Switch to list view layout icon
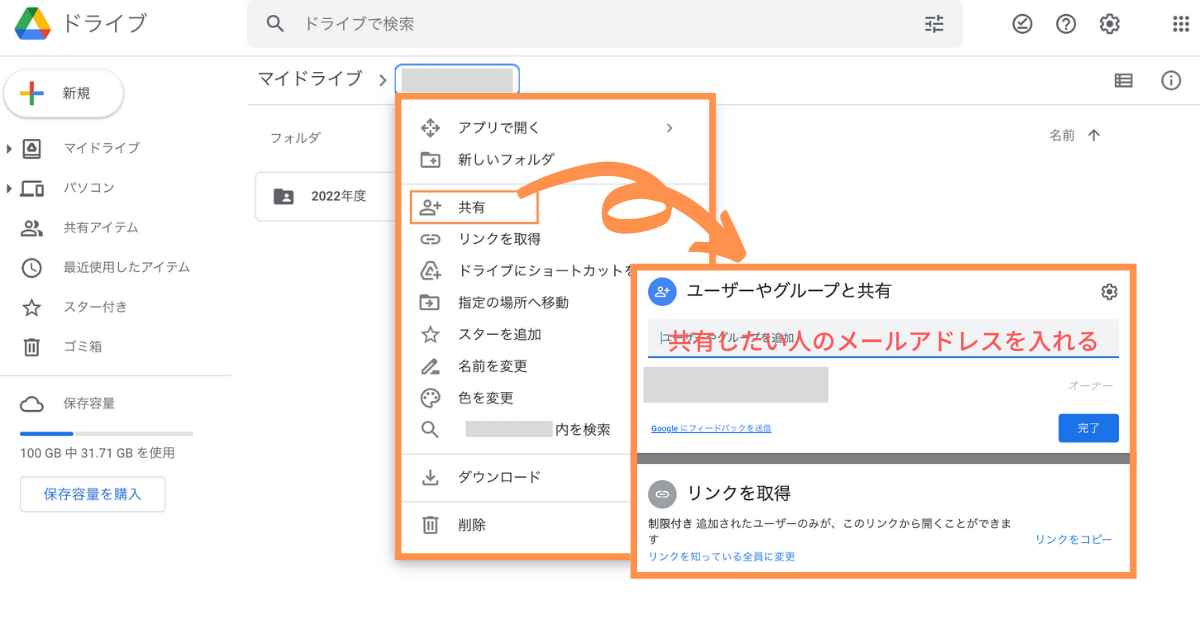This screenshot has width=1200, height=630. (x=1124, y=80)
